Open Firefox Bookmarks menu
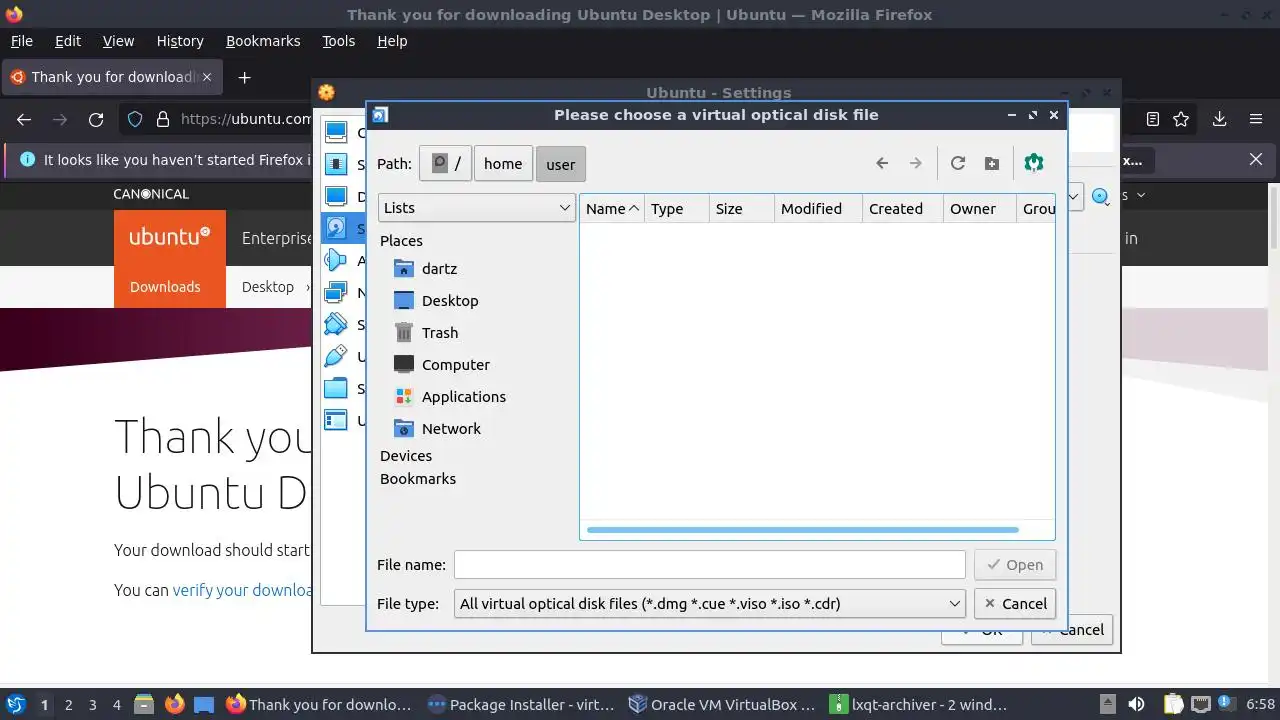This screenshot has height=720, width=1280. coord(263,41)
